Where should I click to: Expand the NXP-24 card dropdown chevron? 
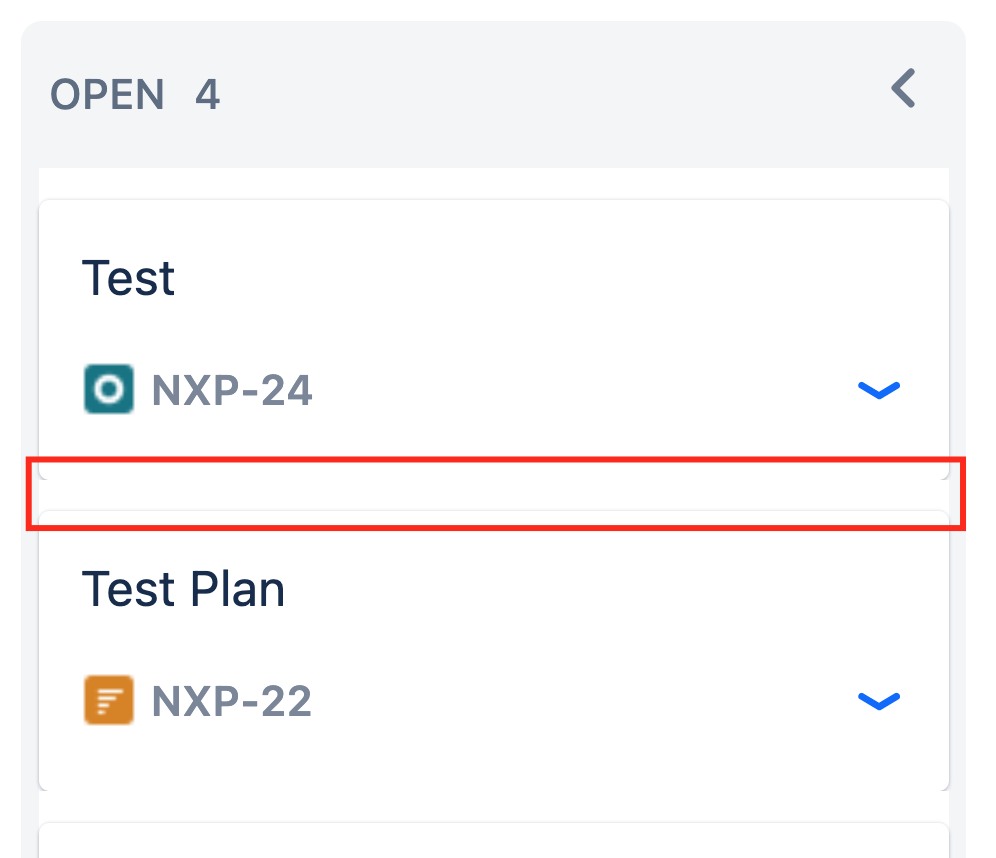pos(879,390)
